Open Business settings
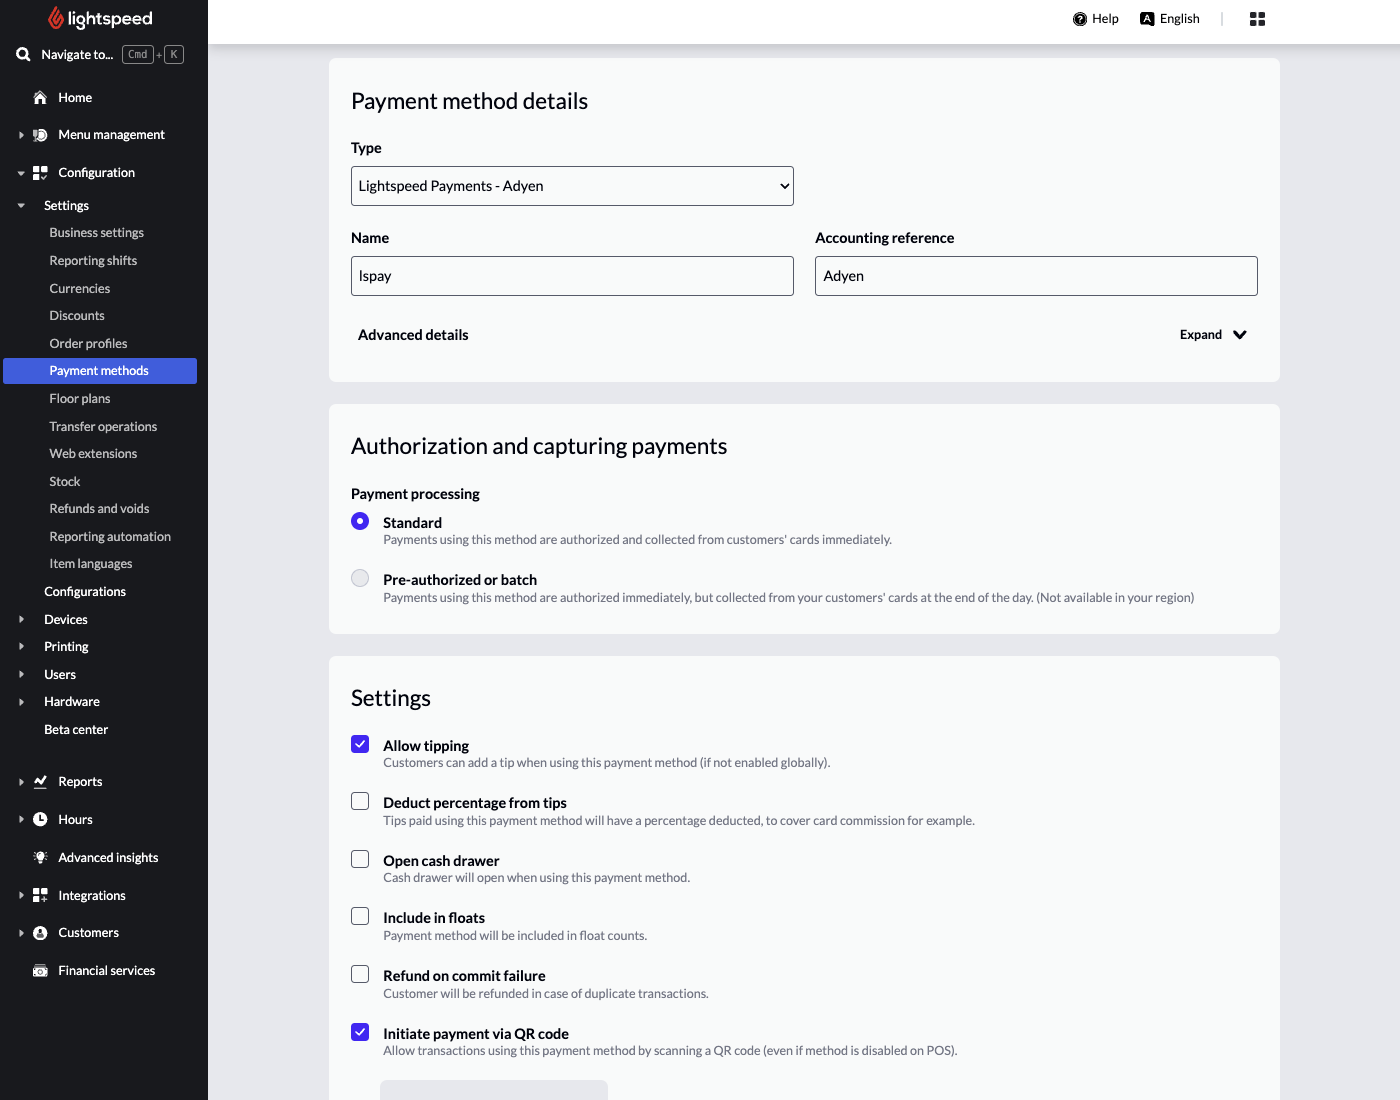 click(x=97, y=233)
